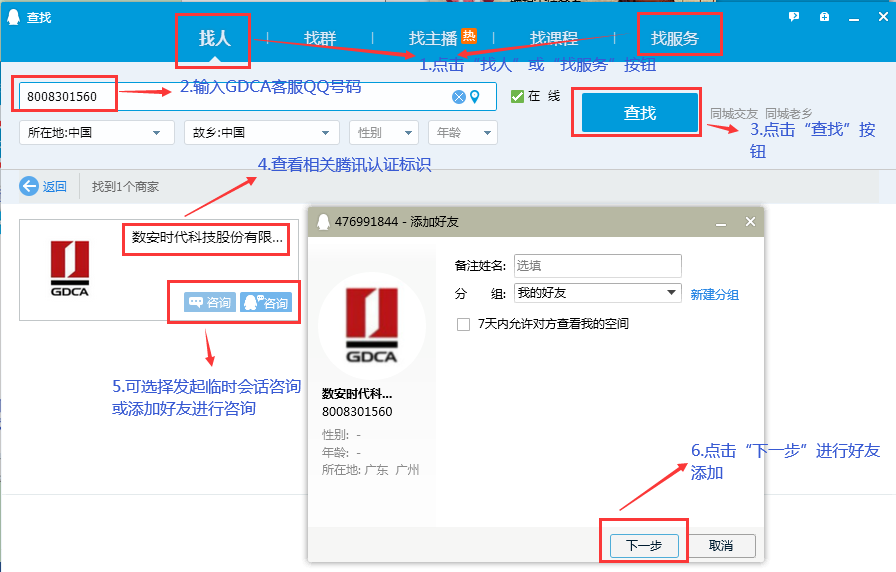
Task: Start temporary chat via first 咨询 button
Action: click(210, 302)
